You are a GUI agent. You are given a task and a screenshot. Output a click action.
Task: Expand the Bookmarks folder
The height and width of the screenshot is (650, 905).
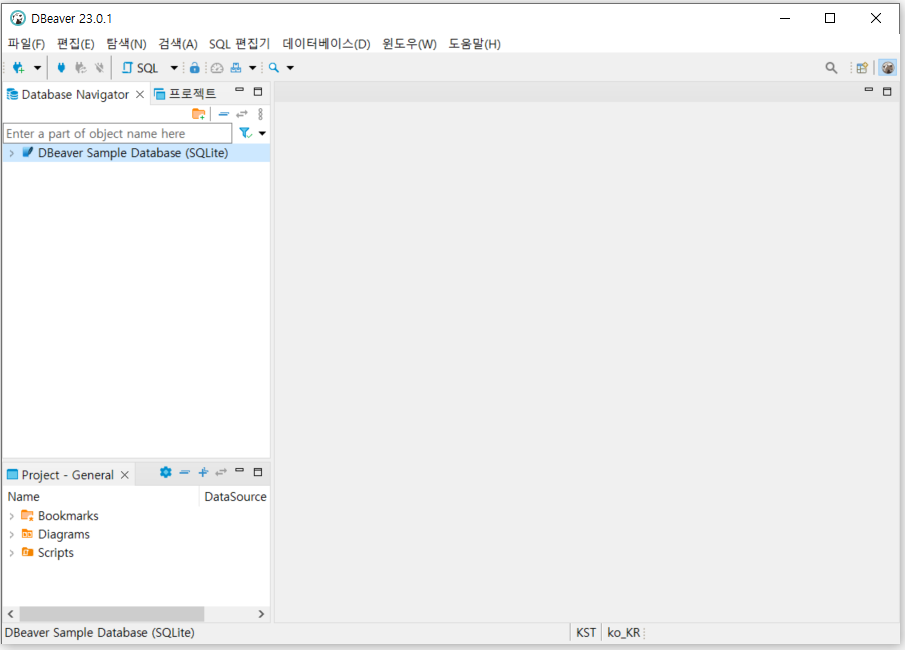pyautogui.click(x=12, y=516)
